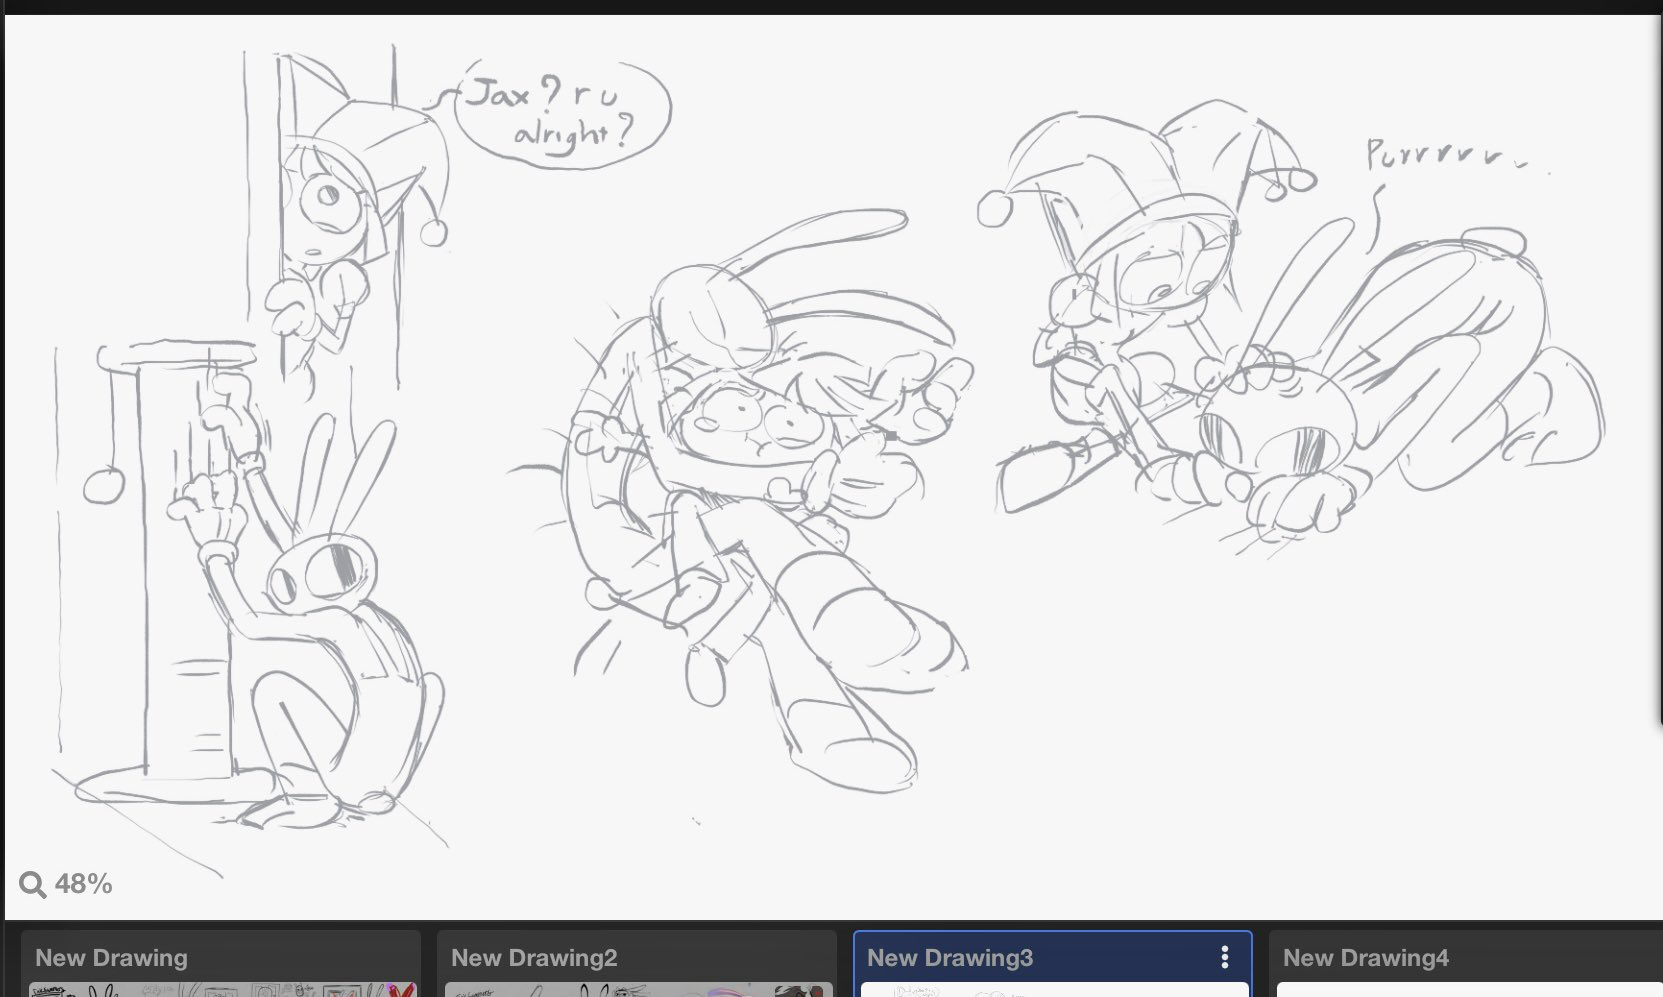Open the New Drawing3 thumbnail preview
The image size is (1663, 997).
pos(1053,989)
